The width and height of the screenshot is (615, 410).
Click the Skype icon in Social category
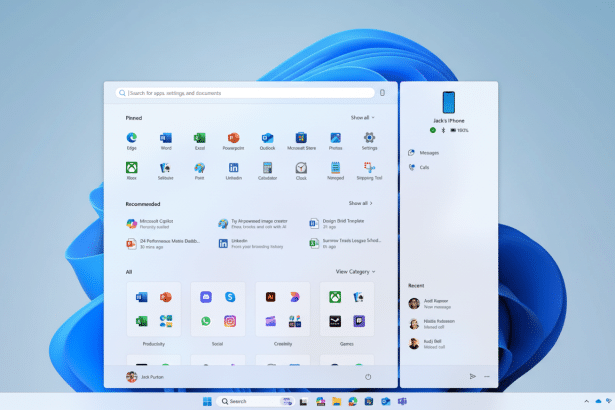pyautogui.click(x=230, y=297)
